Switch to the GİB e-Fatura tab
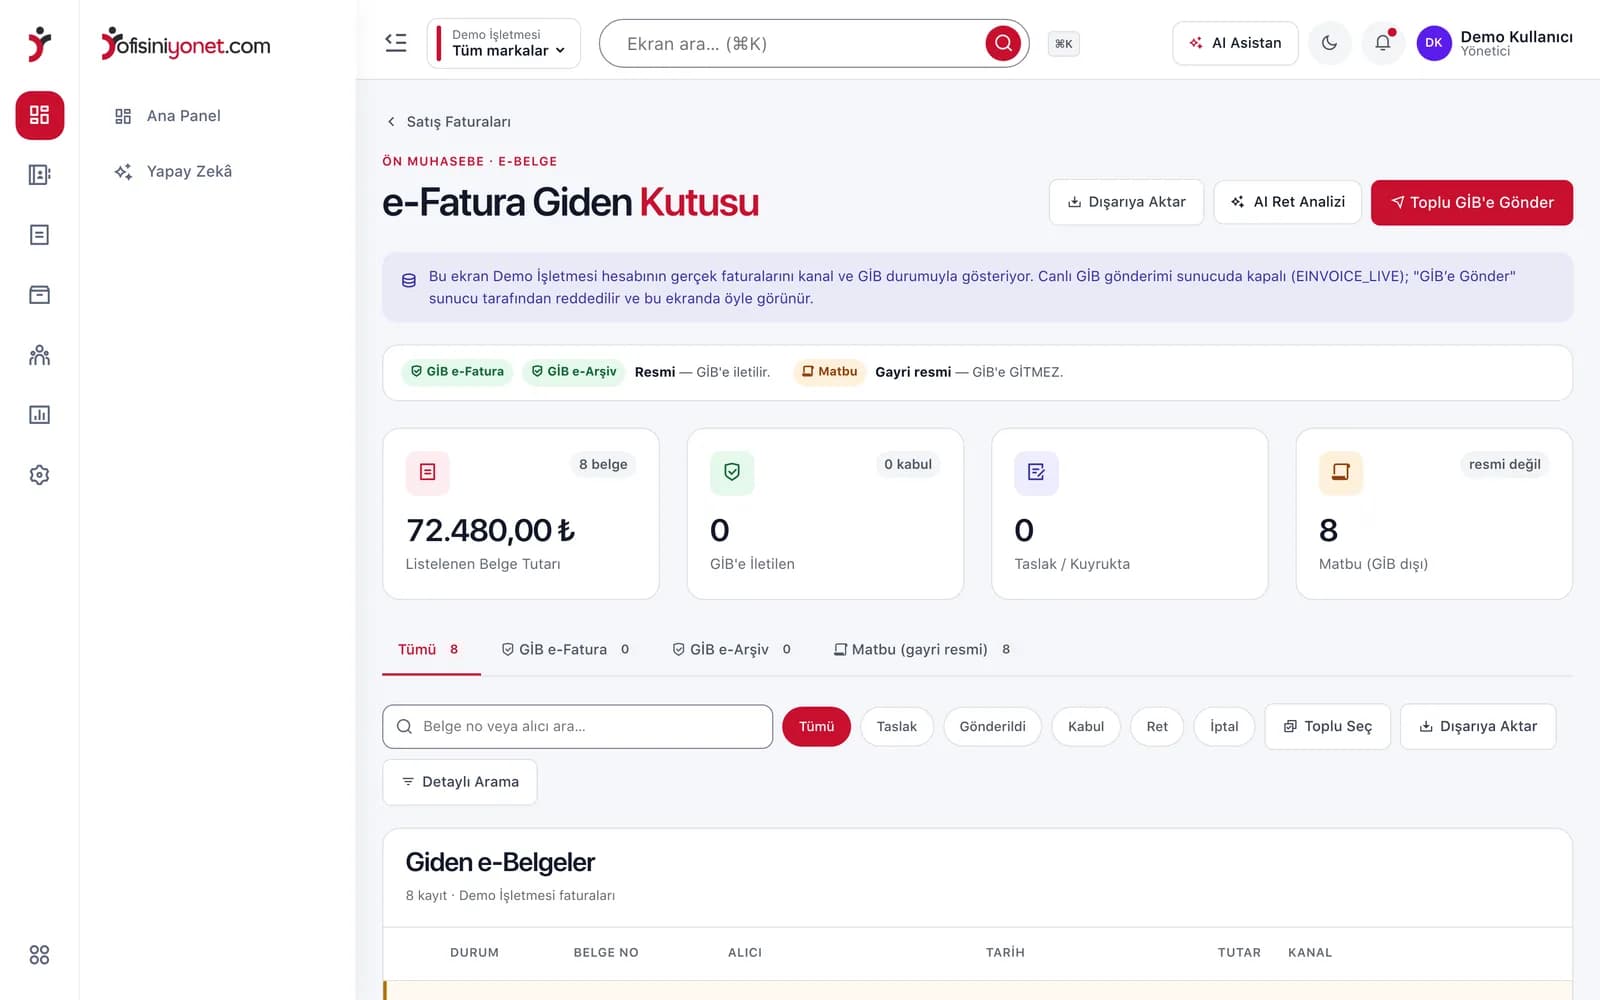 [x=565, y=650]
